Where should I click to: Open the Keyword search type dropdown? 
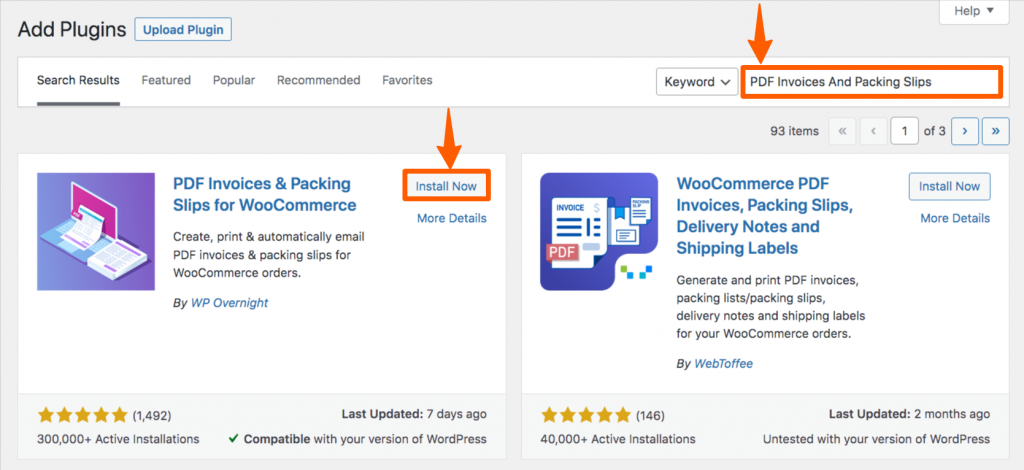click(697, 82)
